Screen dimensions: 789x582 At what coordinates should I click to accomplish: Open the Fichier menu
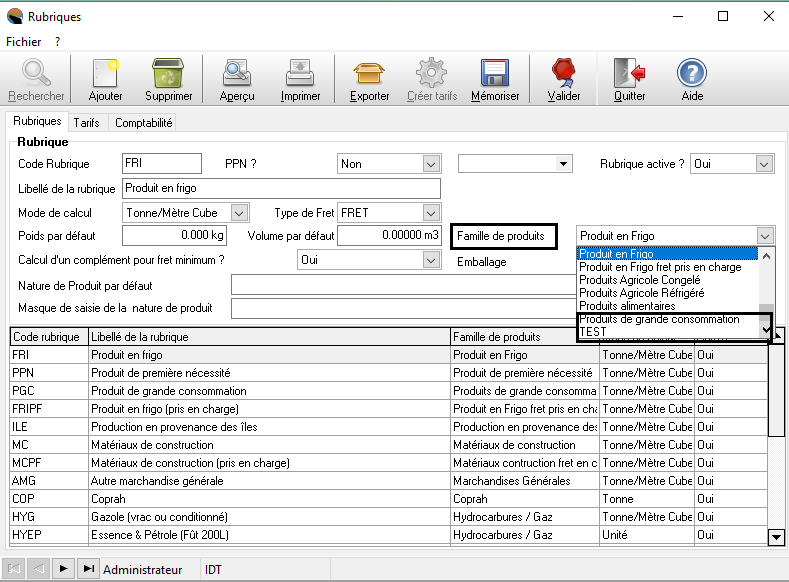click(24, 42)
